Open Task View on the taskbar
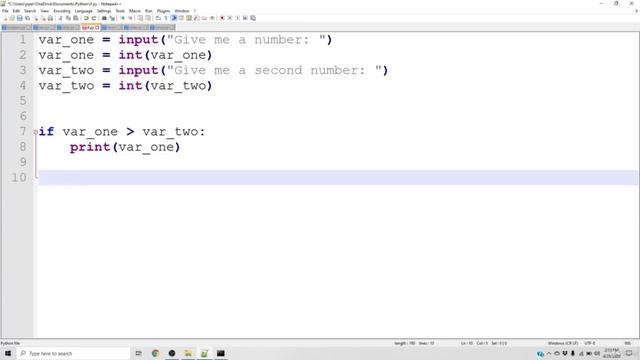 click(139, 353)
